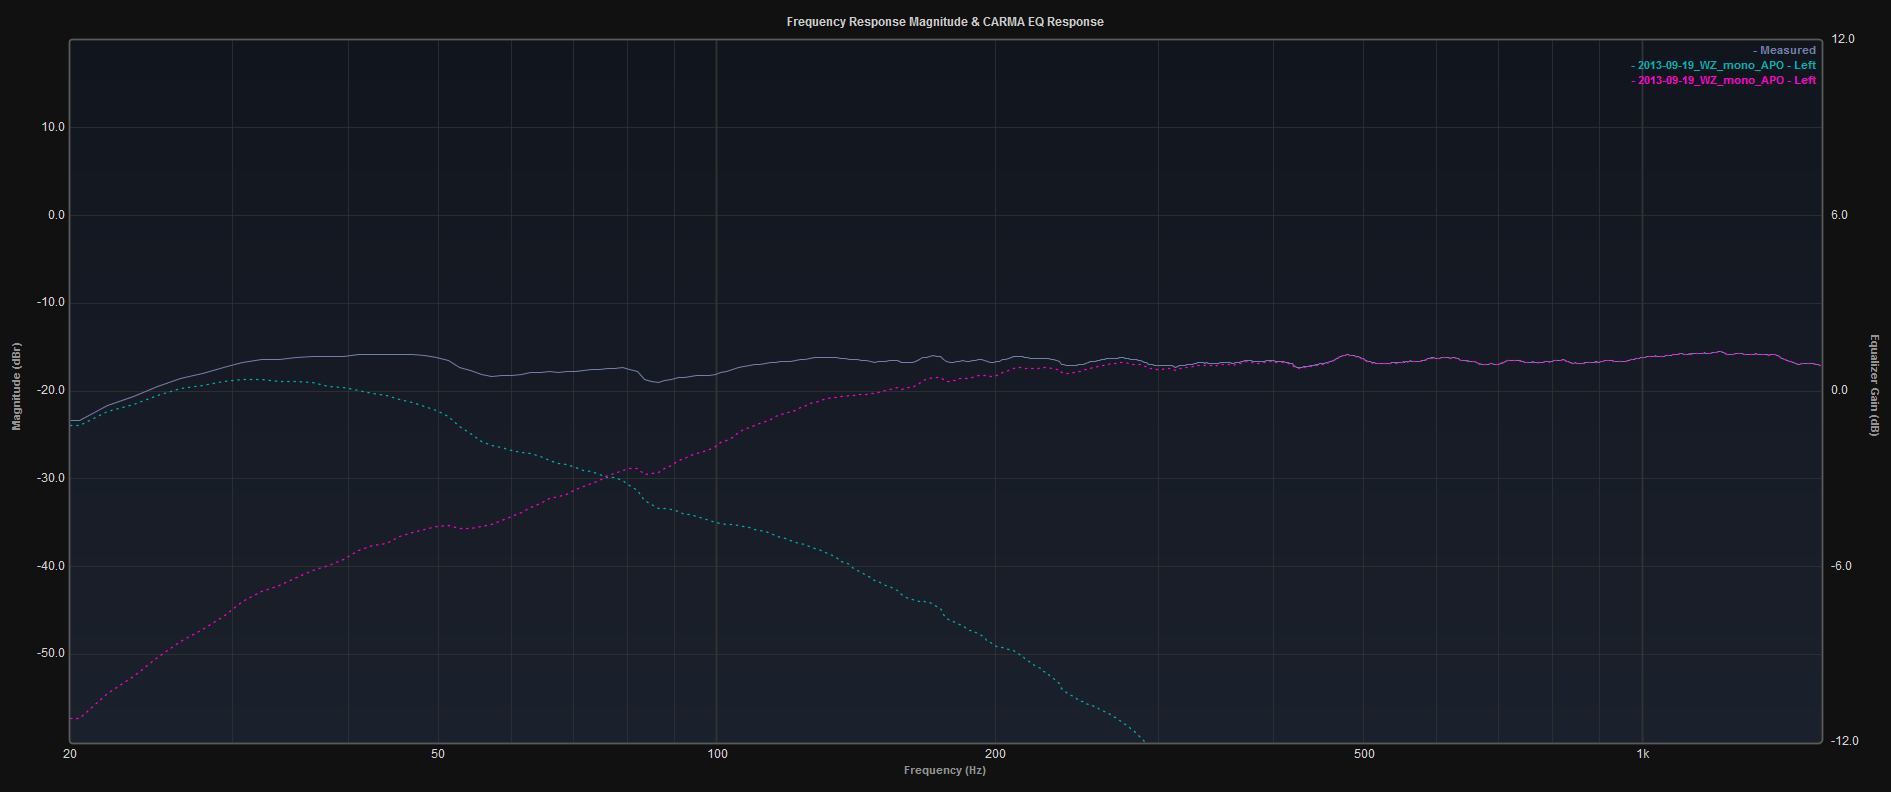This screenshot has width=1891, height=792.
Task: Toggle the magenta WZ_mono_APO Left legend entry
Action: tap(1725, 80)
